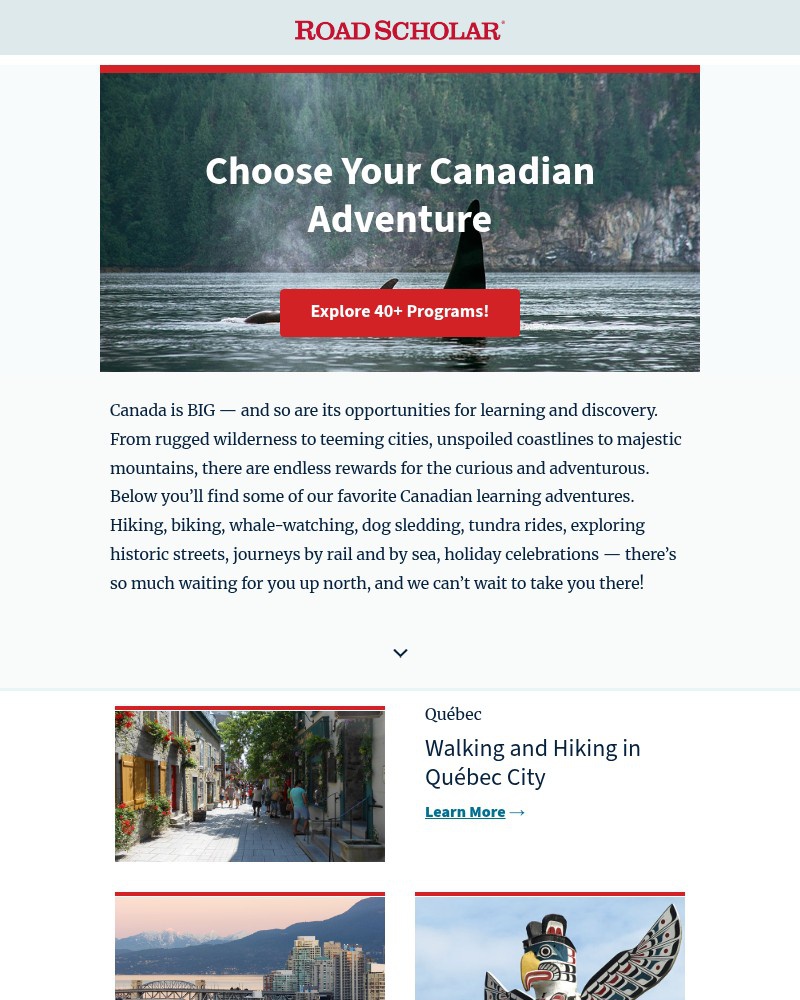800x1000 pixels.
Task: Open the Québec City street scene thumbnail
Action: [x=249, y=784]
